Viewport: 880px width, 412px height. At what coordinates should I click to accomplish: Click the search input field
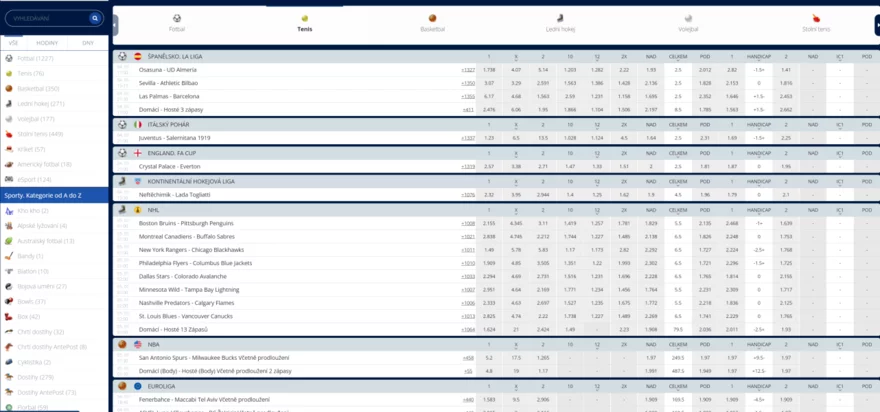pyautogui.click(x=45, y=18)
